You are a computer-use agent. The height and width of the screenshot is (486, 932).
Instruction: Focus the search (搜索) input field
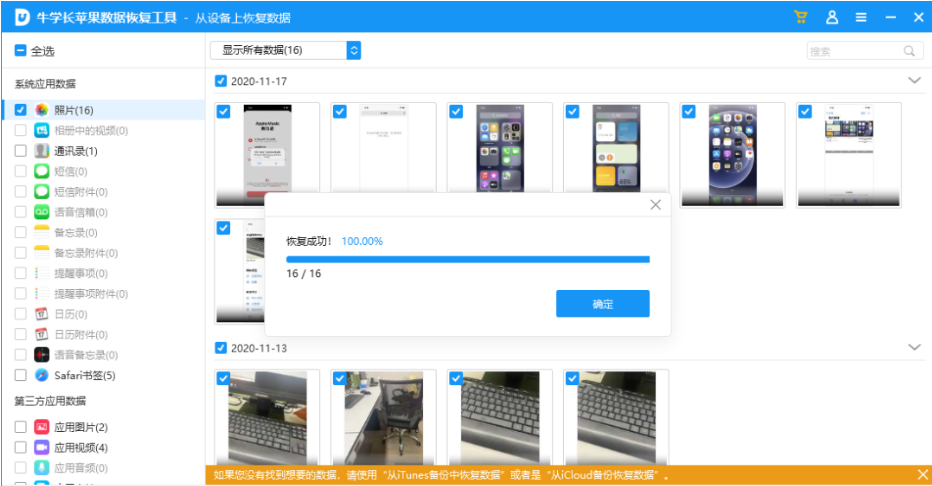pyautogui.click(x=865, y=51)
